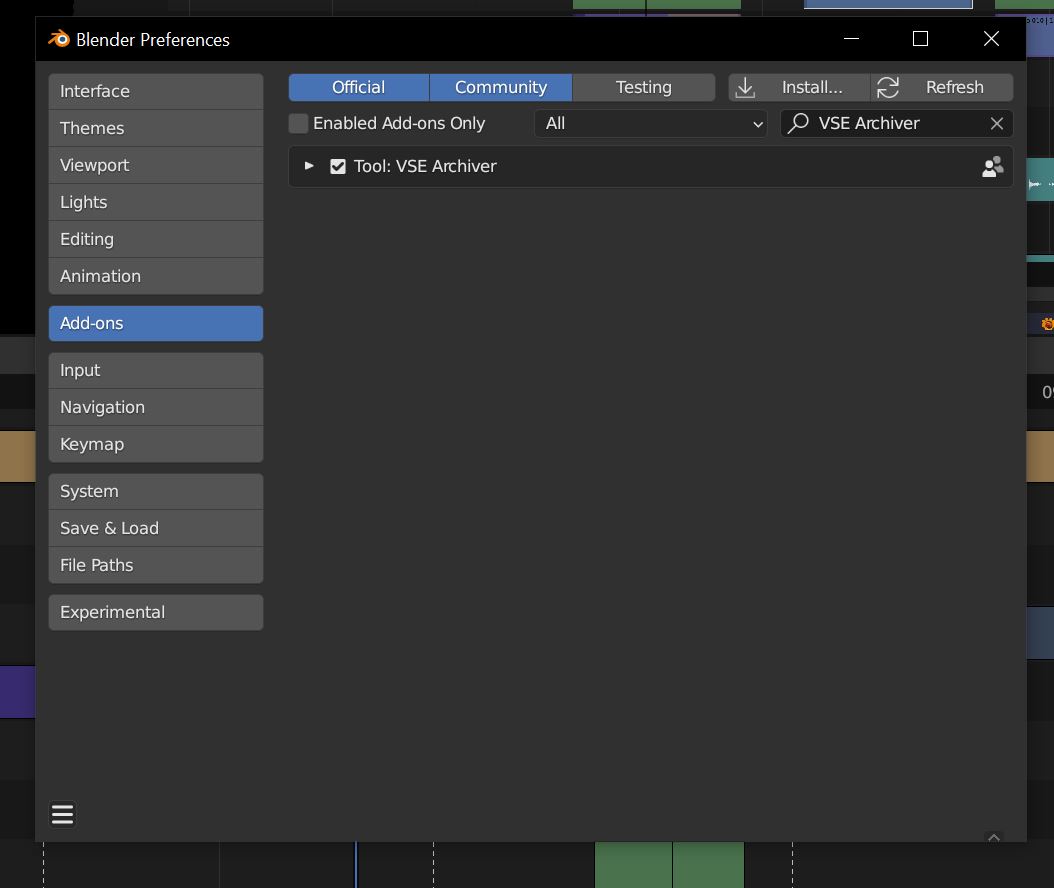Clear the add-on search text
The image size is (1054, 888).
click(x=997, y=124)
